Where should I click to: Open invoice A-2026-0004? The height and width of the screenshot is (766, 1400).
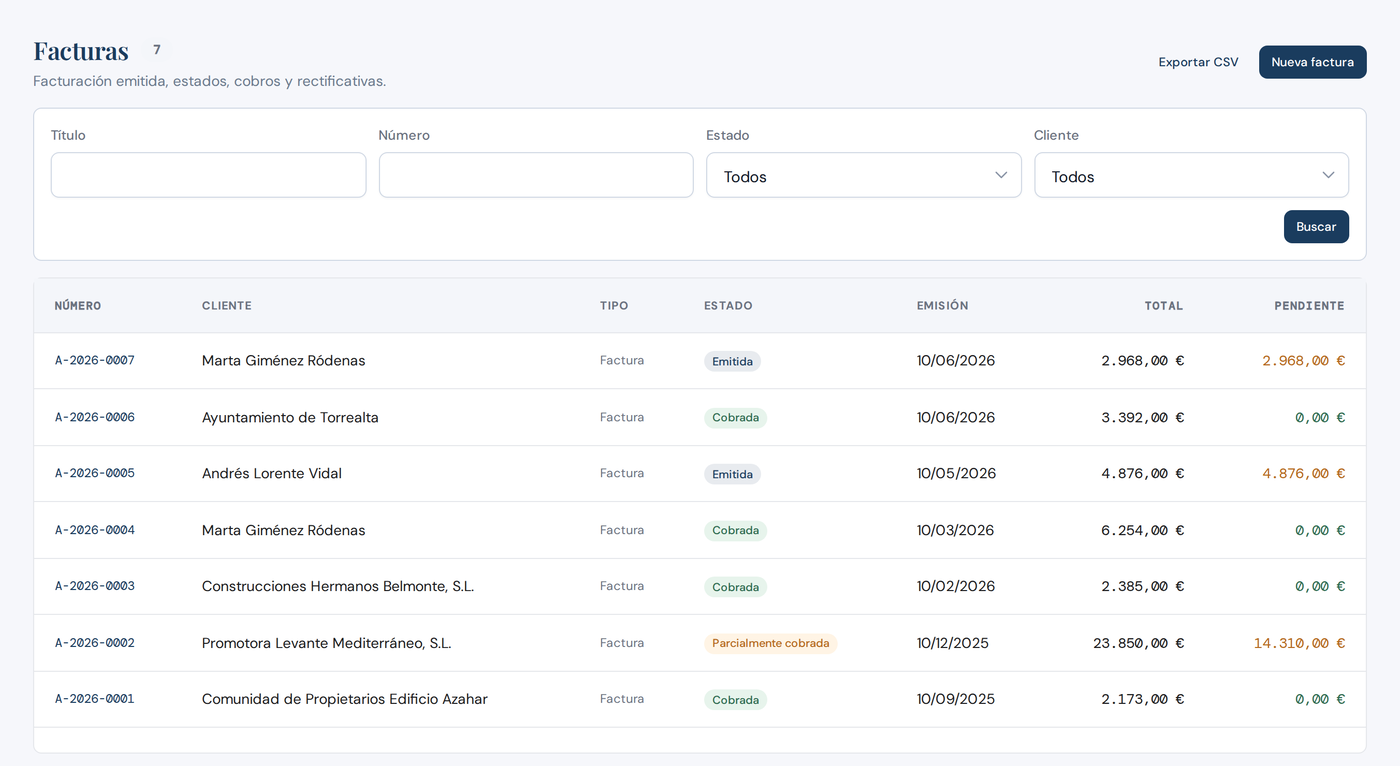[x=95, y=530]
